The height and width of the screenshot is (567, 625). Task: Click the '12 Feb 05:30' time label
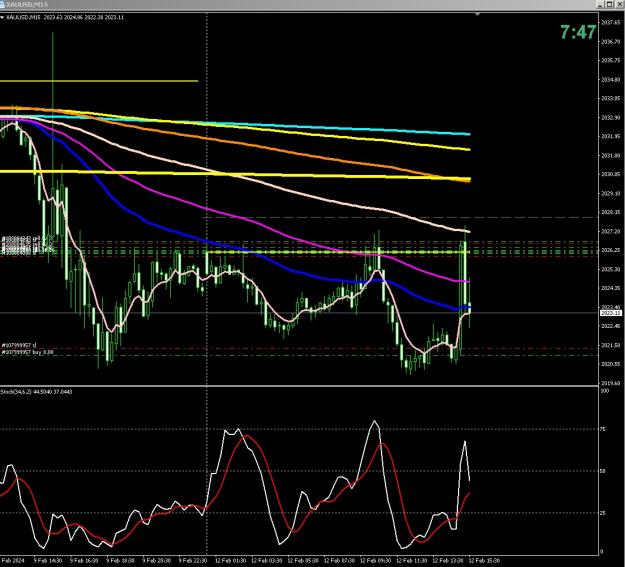click(303, 561)
